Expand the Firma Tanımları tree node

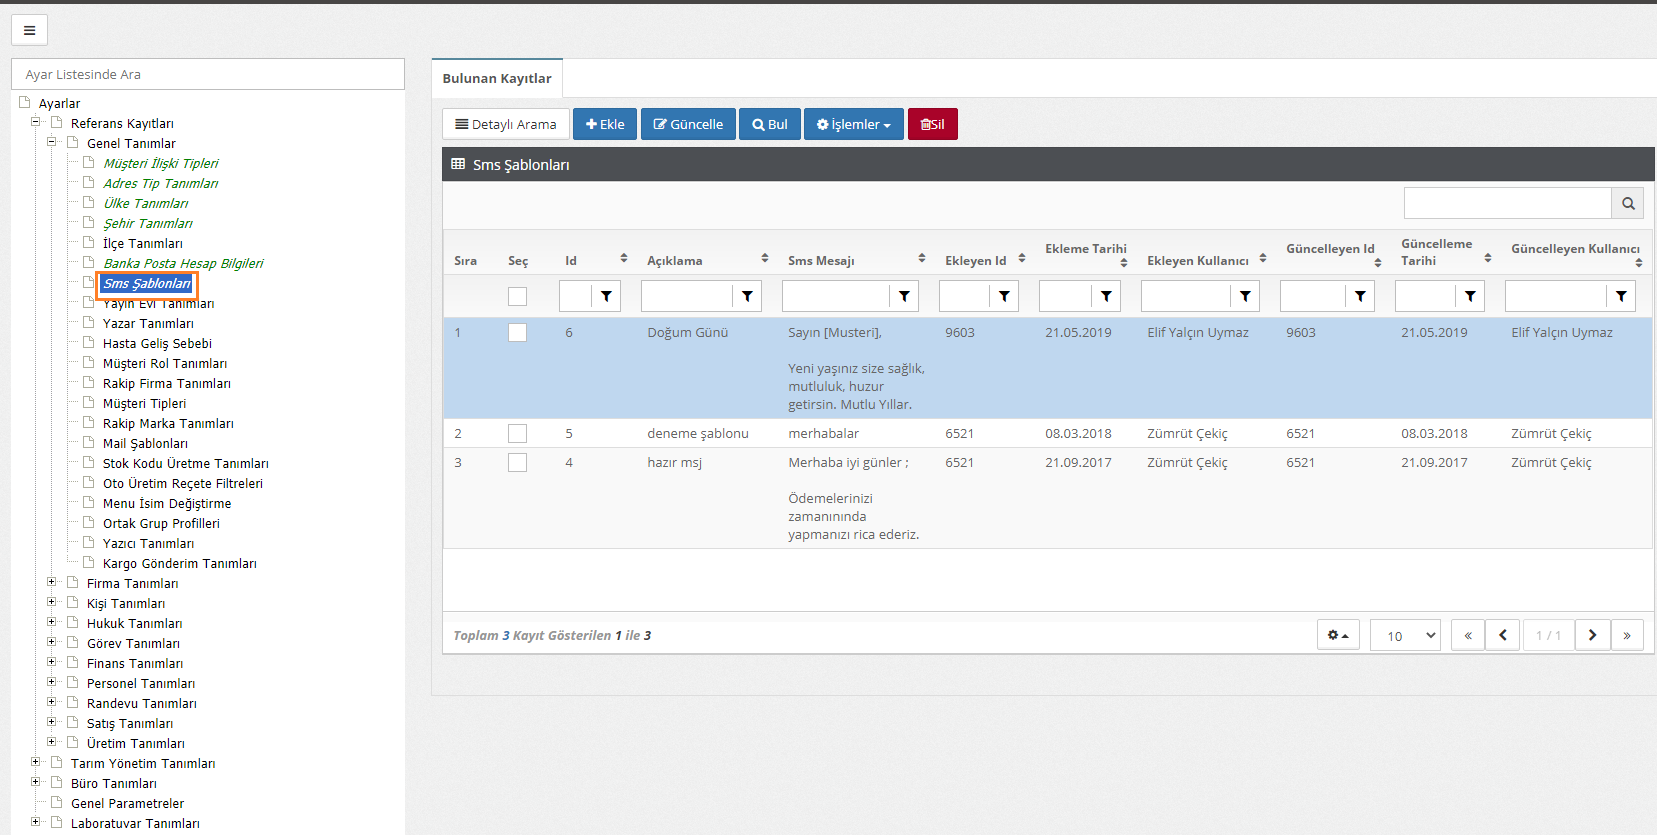coord(52,582)
